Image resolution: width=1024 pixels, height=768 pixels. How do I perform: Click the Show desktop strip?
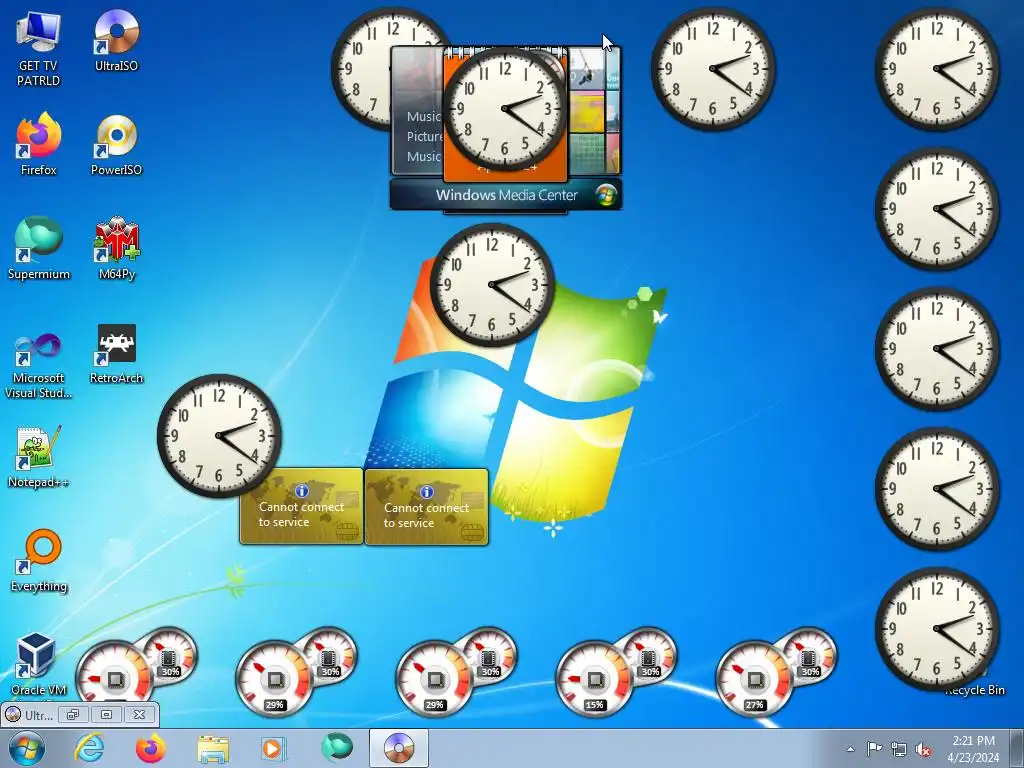1017,749
